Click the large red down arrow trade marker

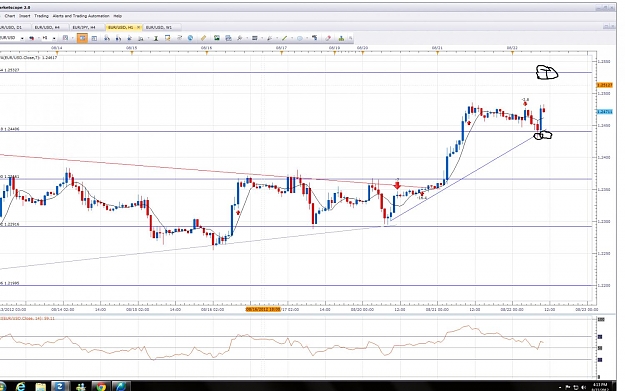pyautogui.click(x=397, y=185)
